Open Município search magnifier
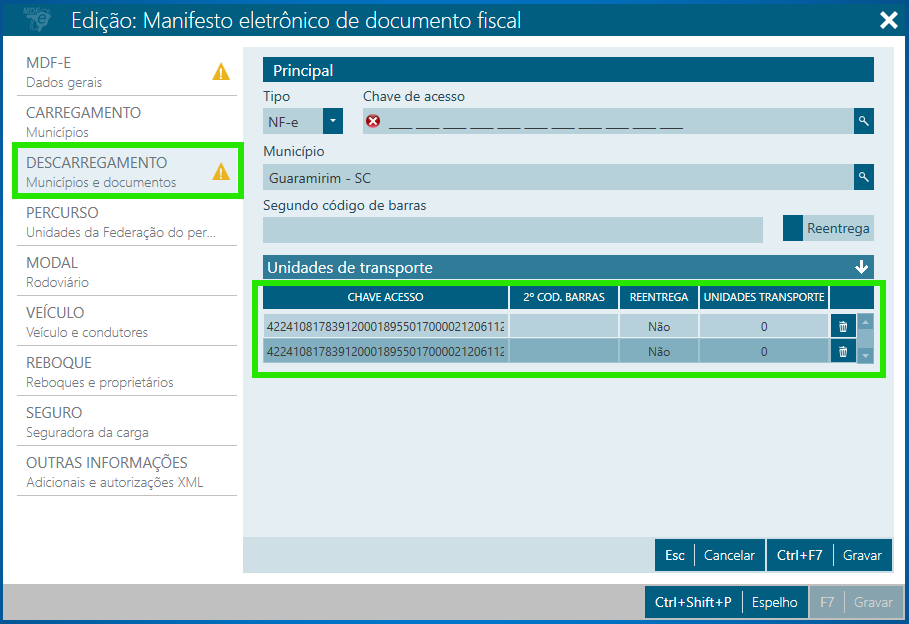Viewport: 909px width, 624px height. coord(863,177)
